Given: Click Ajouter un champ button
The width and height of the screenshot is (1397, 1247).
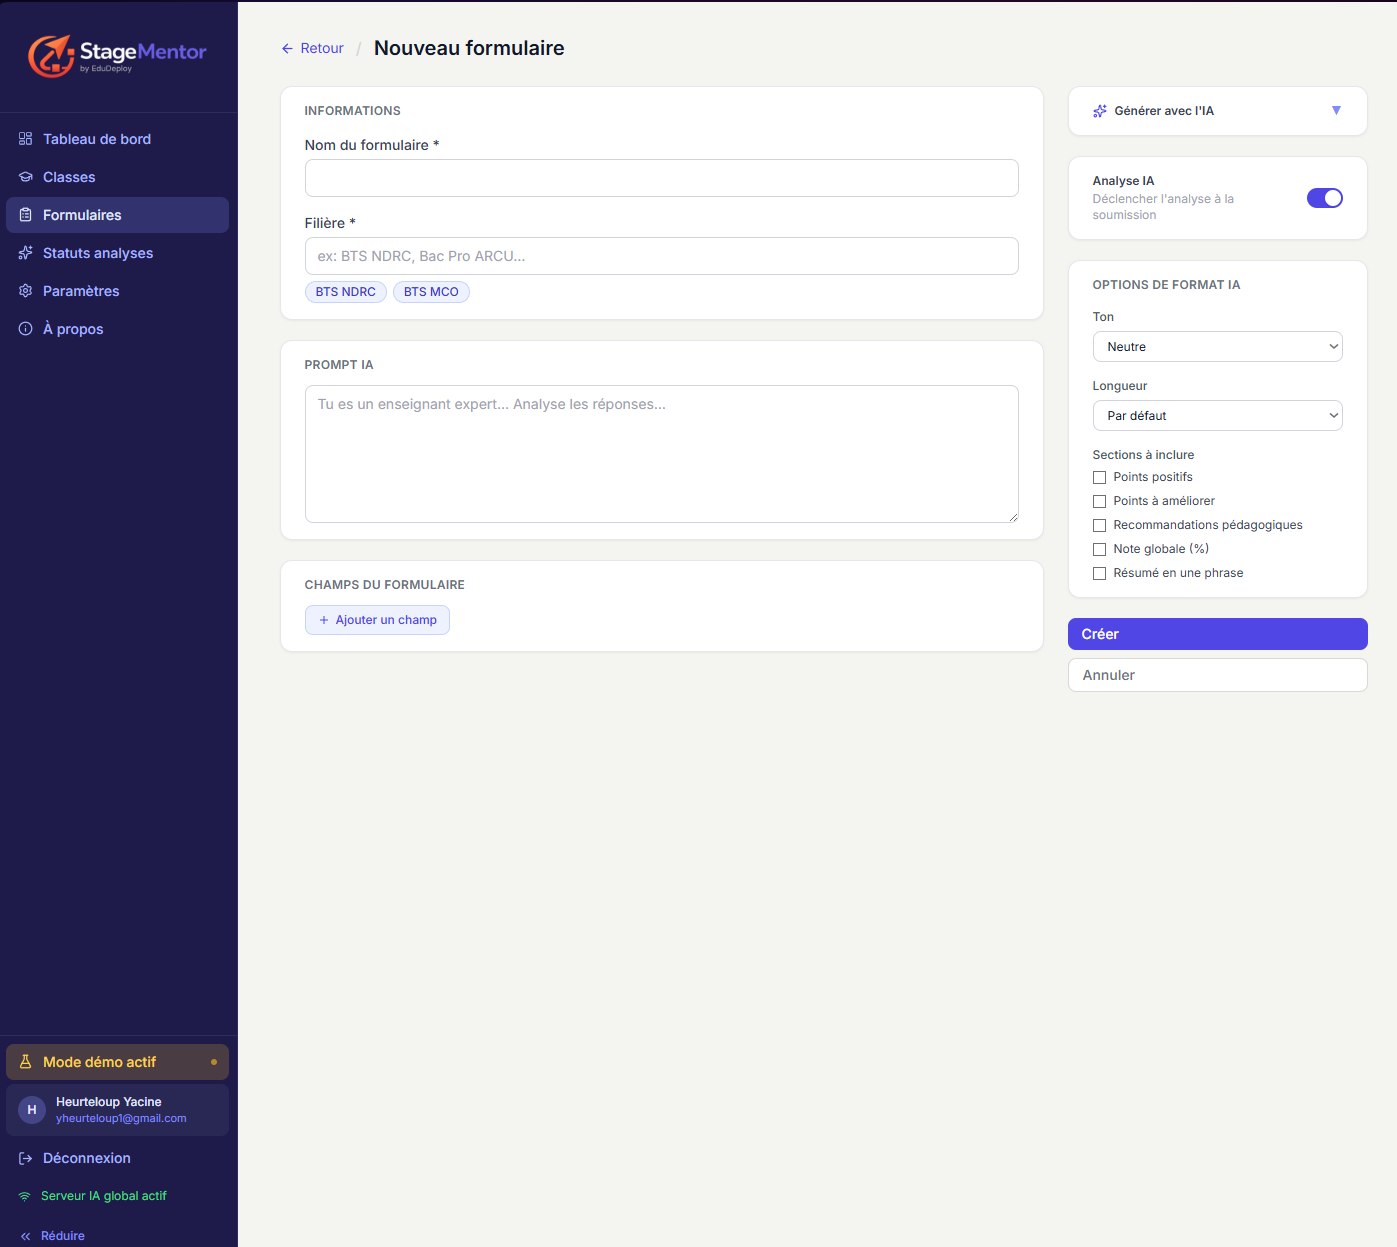Looking at the screenshot, I should click(x=377, y=620).
